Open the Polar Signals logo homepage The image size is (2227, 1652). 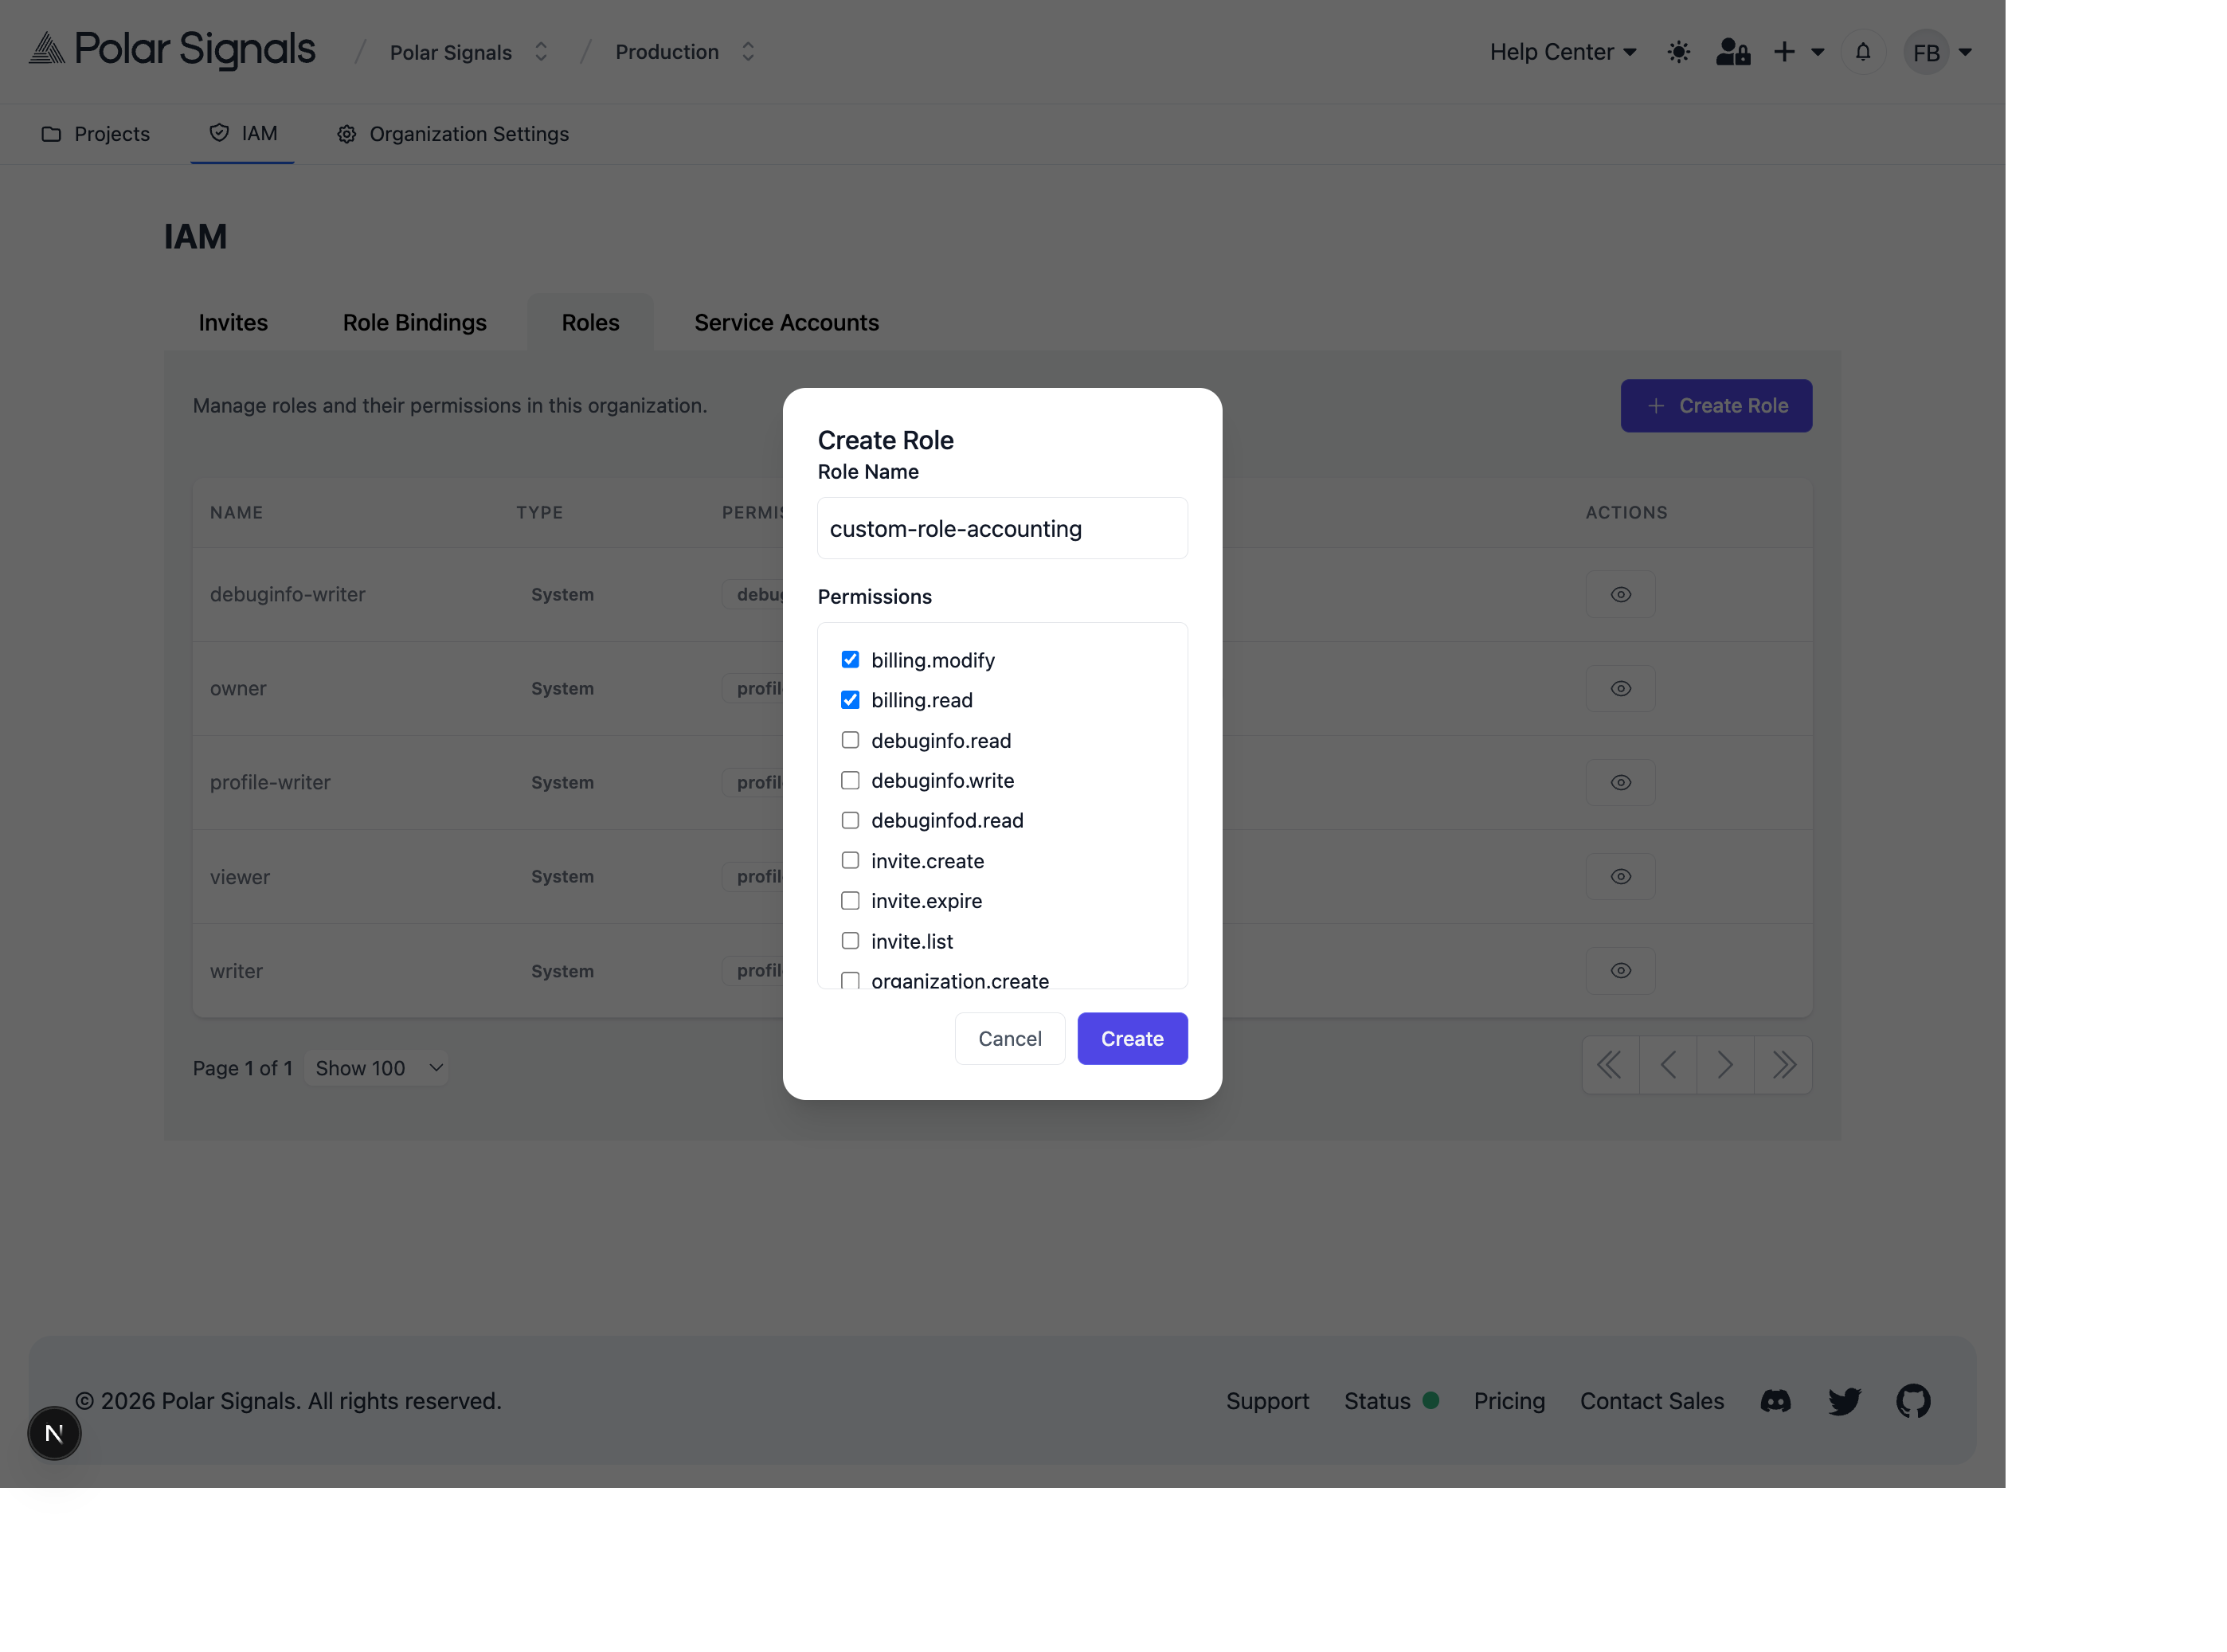[x=170, y=49]
